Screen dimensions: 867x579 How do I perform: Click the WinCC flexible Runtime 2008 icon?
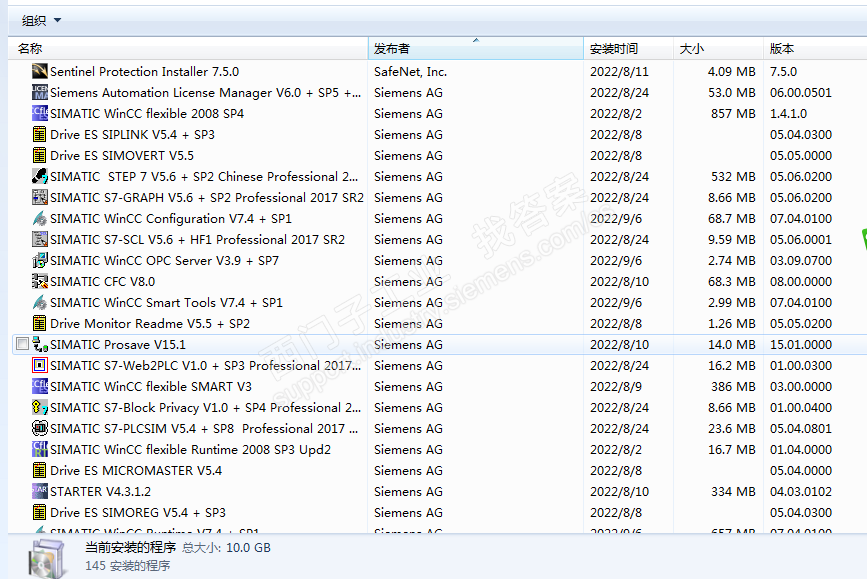click(40, 450)
